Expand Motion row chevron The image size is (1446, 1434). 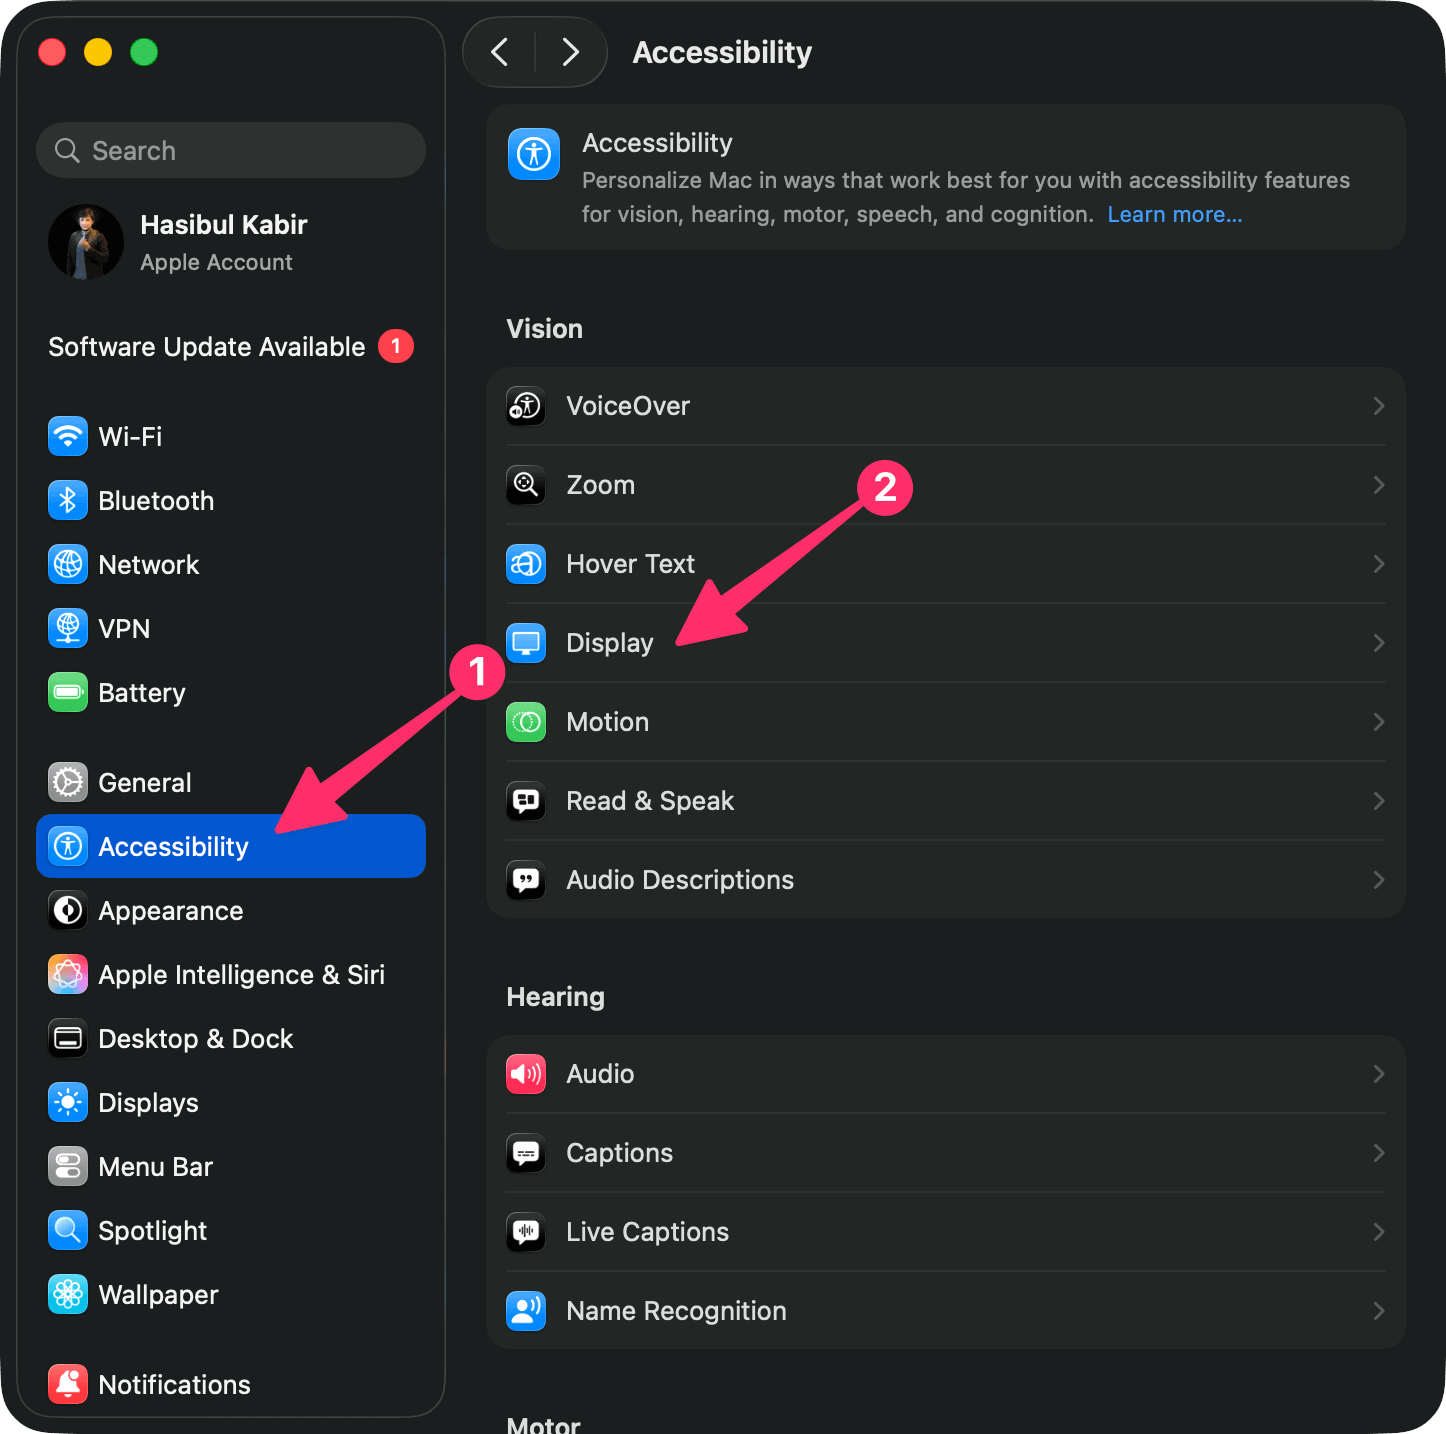1379,722
